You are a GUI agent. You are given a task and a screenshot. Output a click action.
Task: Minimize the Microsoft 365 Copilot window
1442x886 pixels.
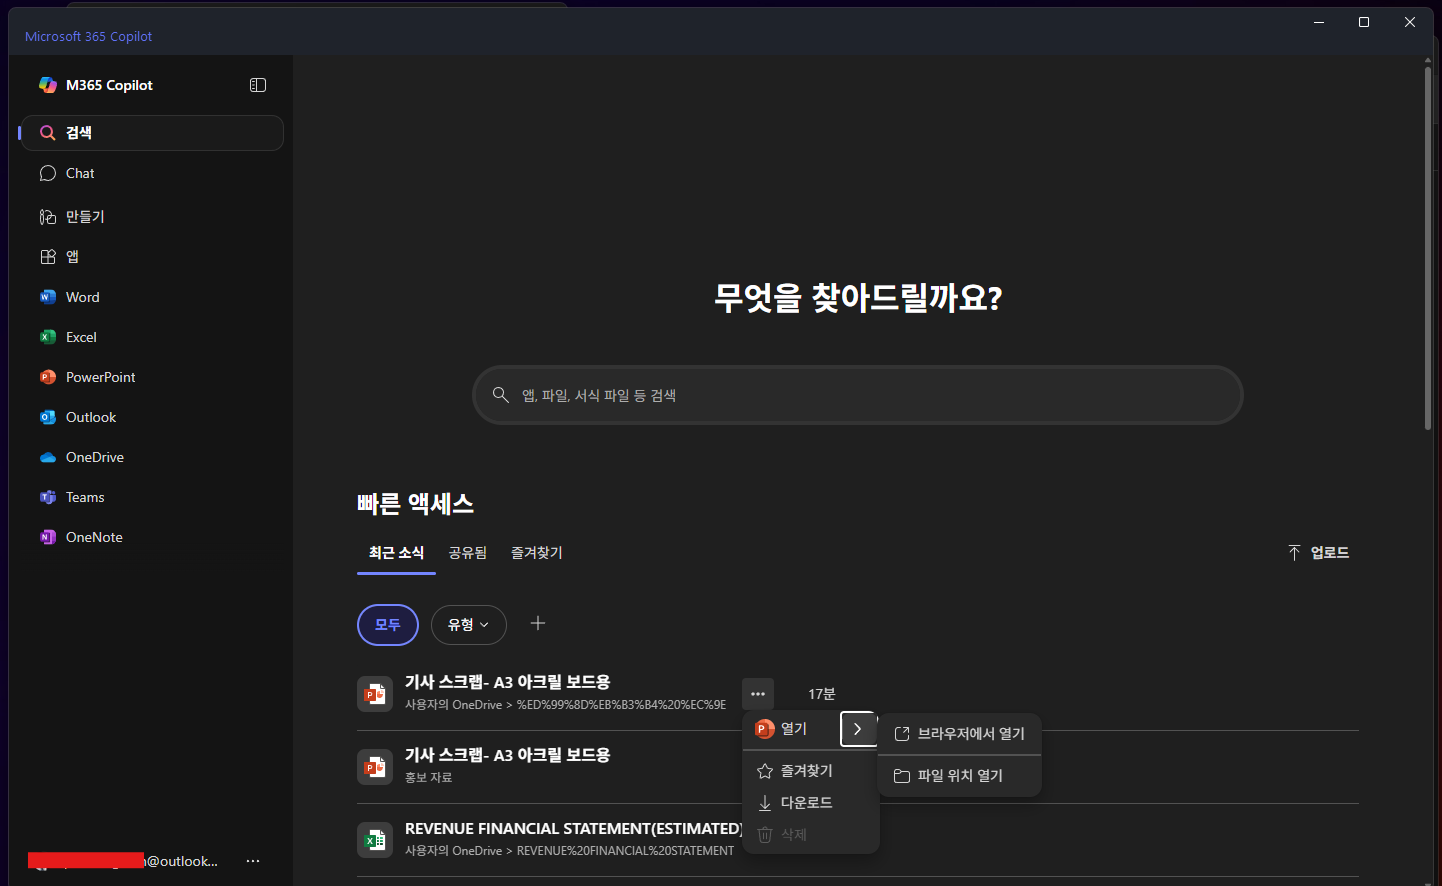(x=1319, y=22)
